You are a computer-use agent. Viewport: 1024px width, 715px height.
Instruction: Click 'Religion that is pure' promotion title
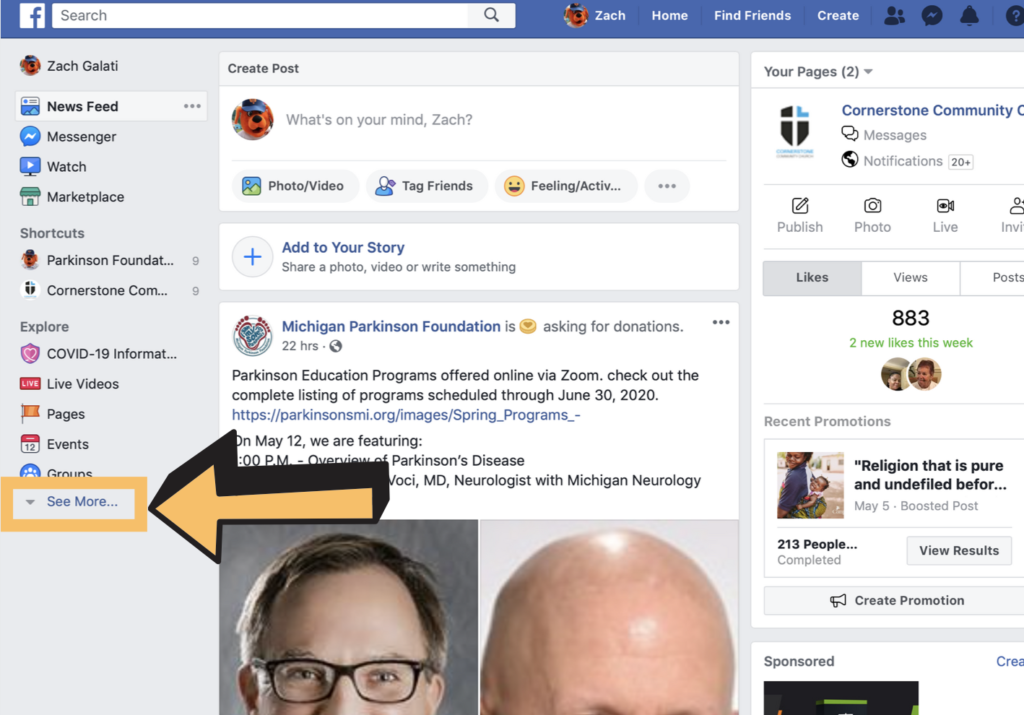930,475
